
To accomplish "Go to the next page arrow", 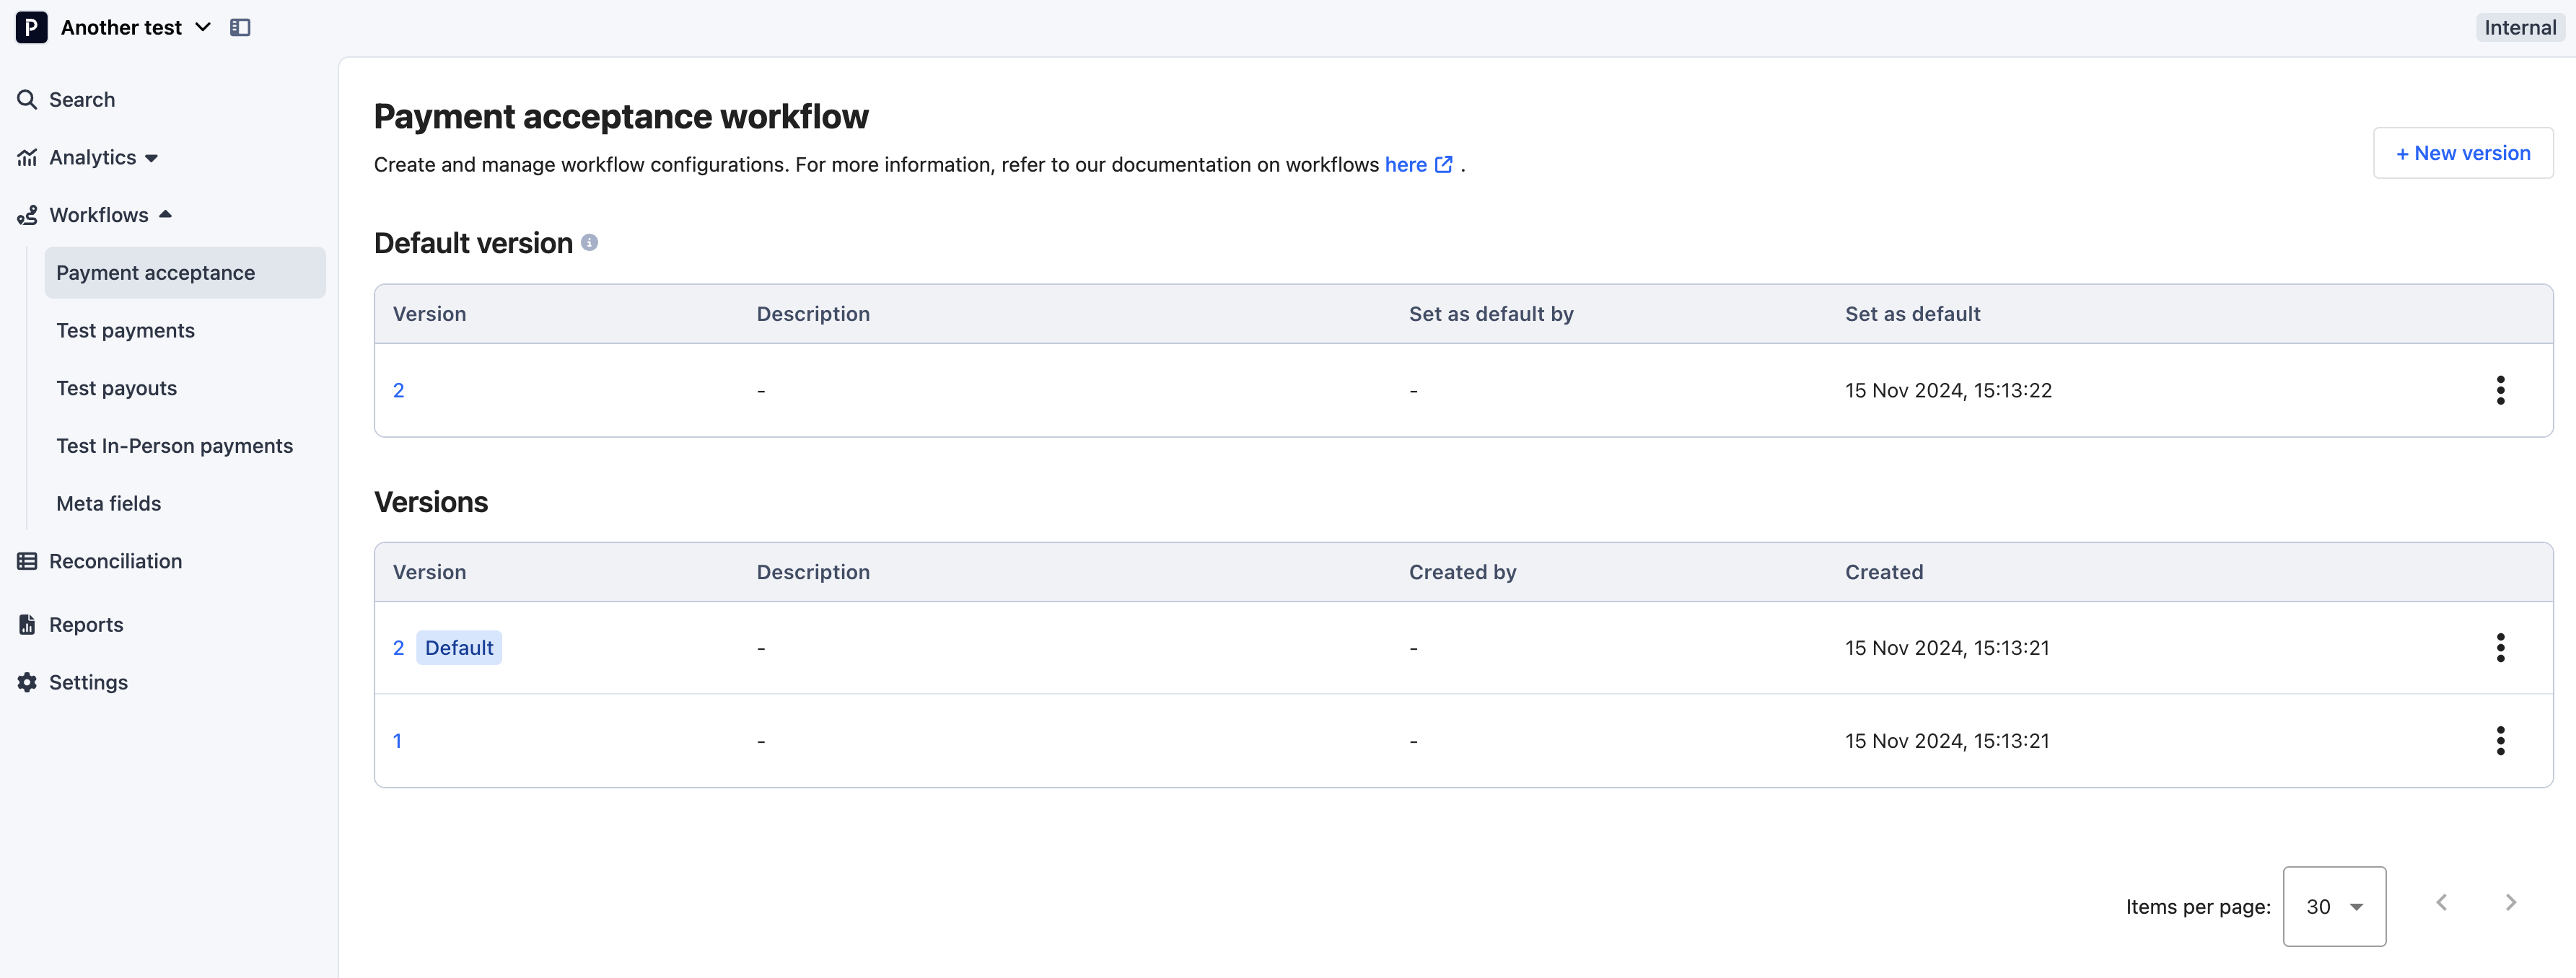I will [2510, 903].
